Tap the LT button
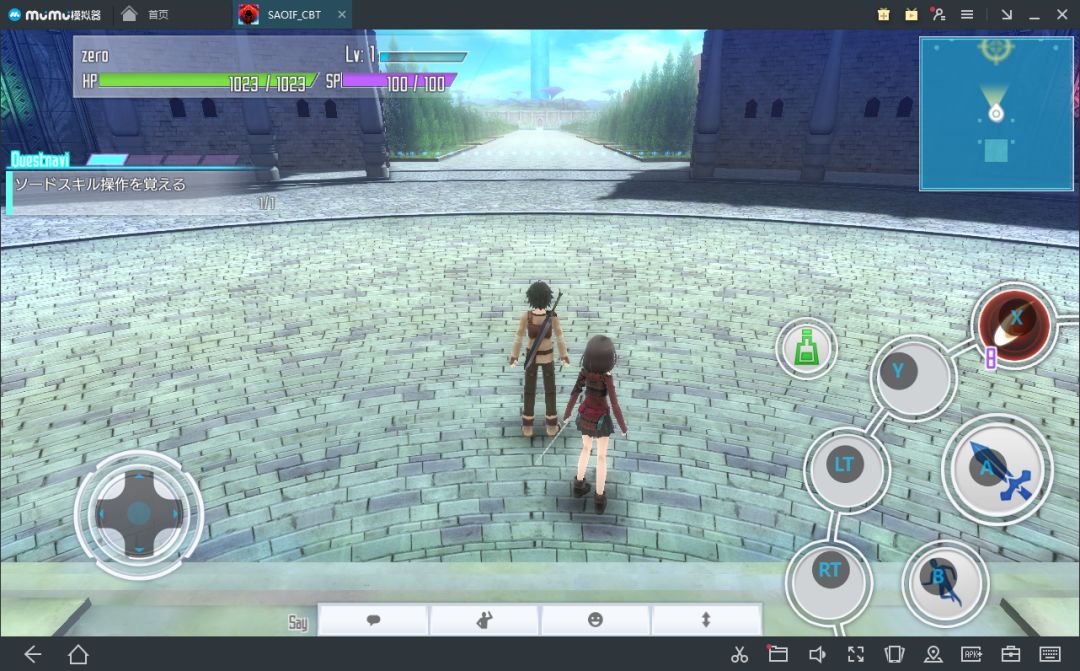Viewport: 1080px width, 671px height. [x=847, y=469]
